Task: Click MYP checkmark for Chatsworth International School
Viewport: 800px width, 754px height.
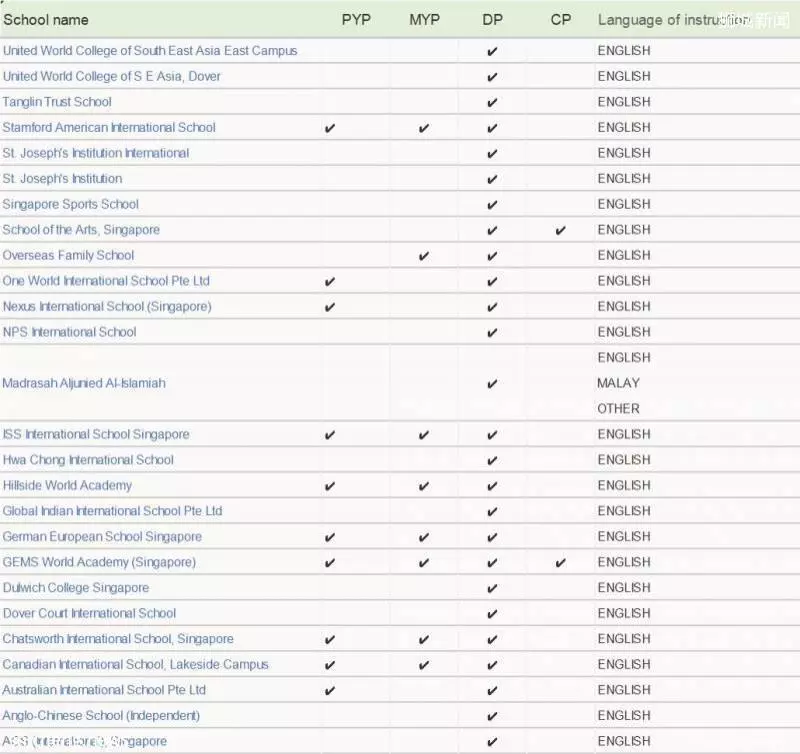Action: tap(423, 639)
